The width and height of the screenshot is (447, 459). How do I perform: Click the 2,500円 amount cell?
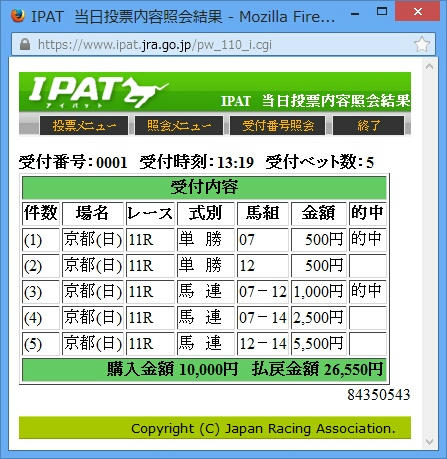point(319,318)
